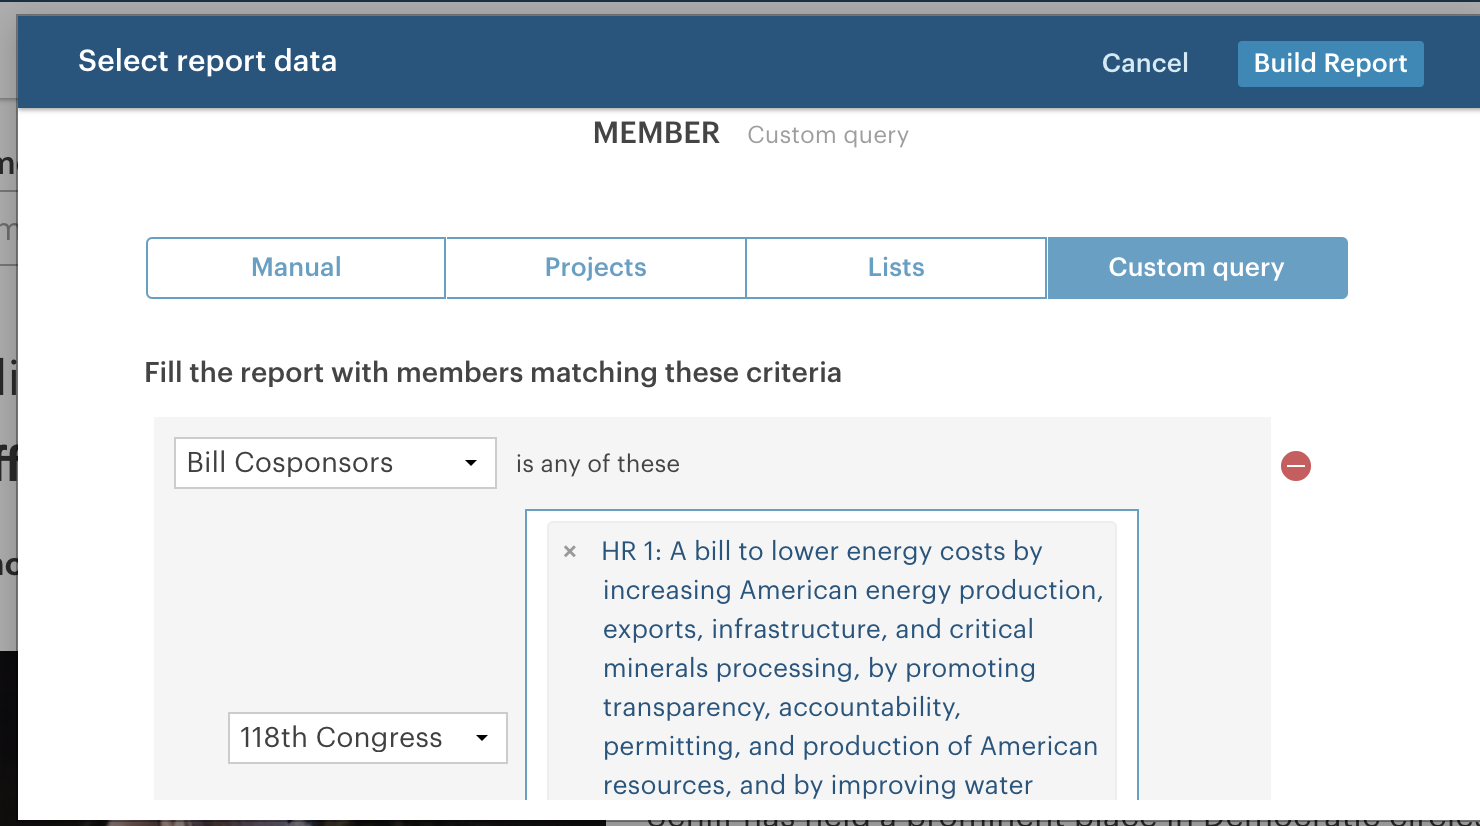
Task: Click the HR 1 bill description text
Action: [x=852, y=668]
